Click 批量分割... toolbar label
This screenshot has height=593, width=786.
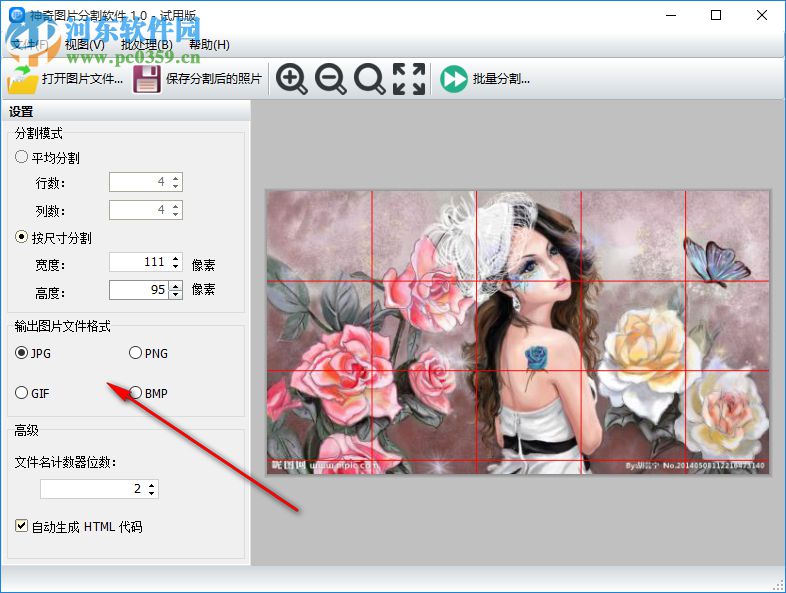click(501, 79)
